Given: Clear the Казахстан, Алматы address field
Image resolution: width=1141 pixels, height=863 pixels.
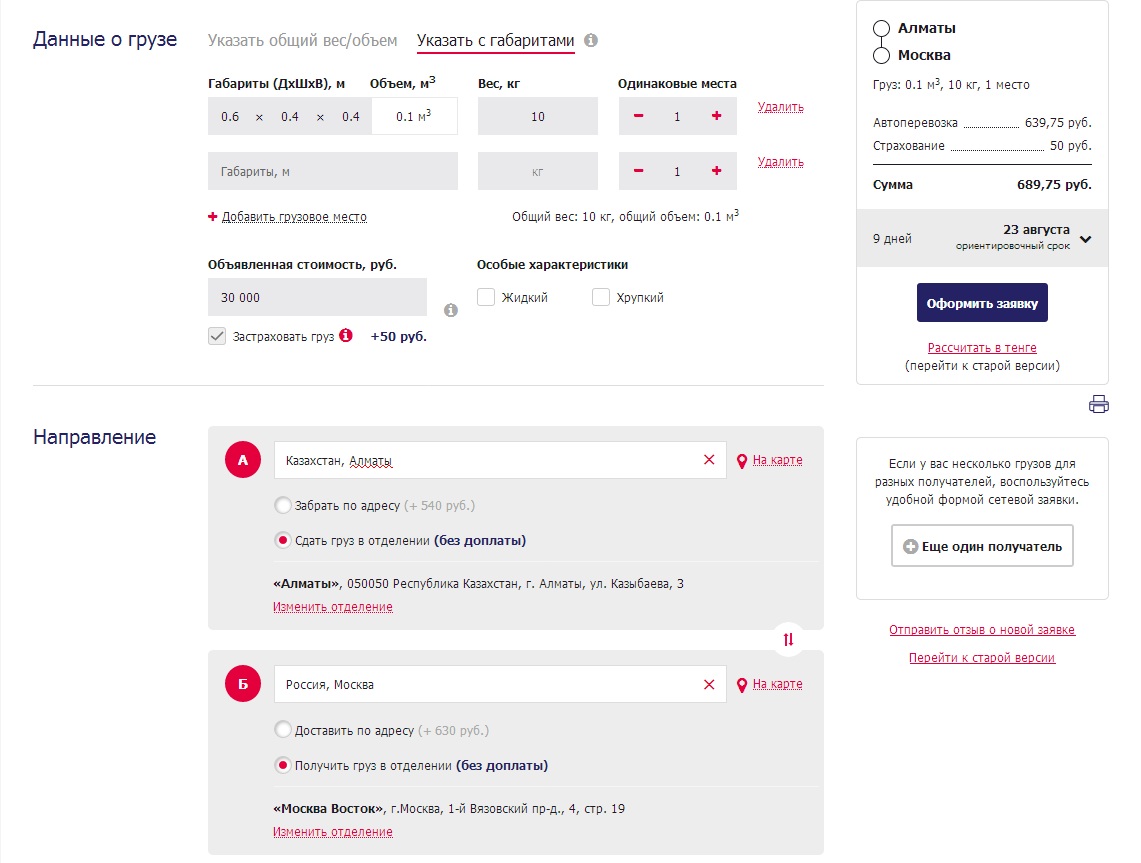Looking at the screenshot, I should coord(709,460).
